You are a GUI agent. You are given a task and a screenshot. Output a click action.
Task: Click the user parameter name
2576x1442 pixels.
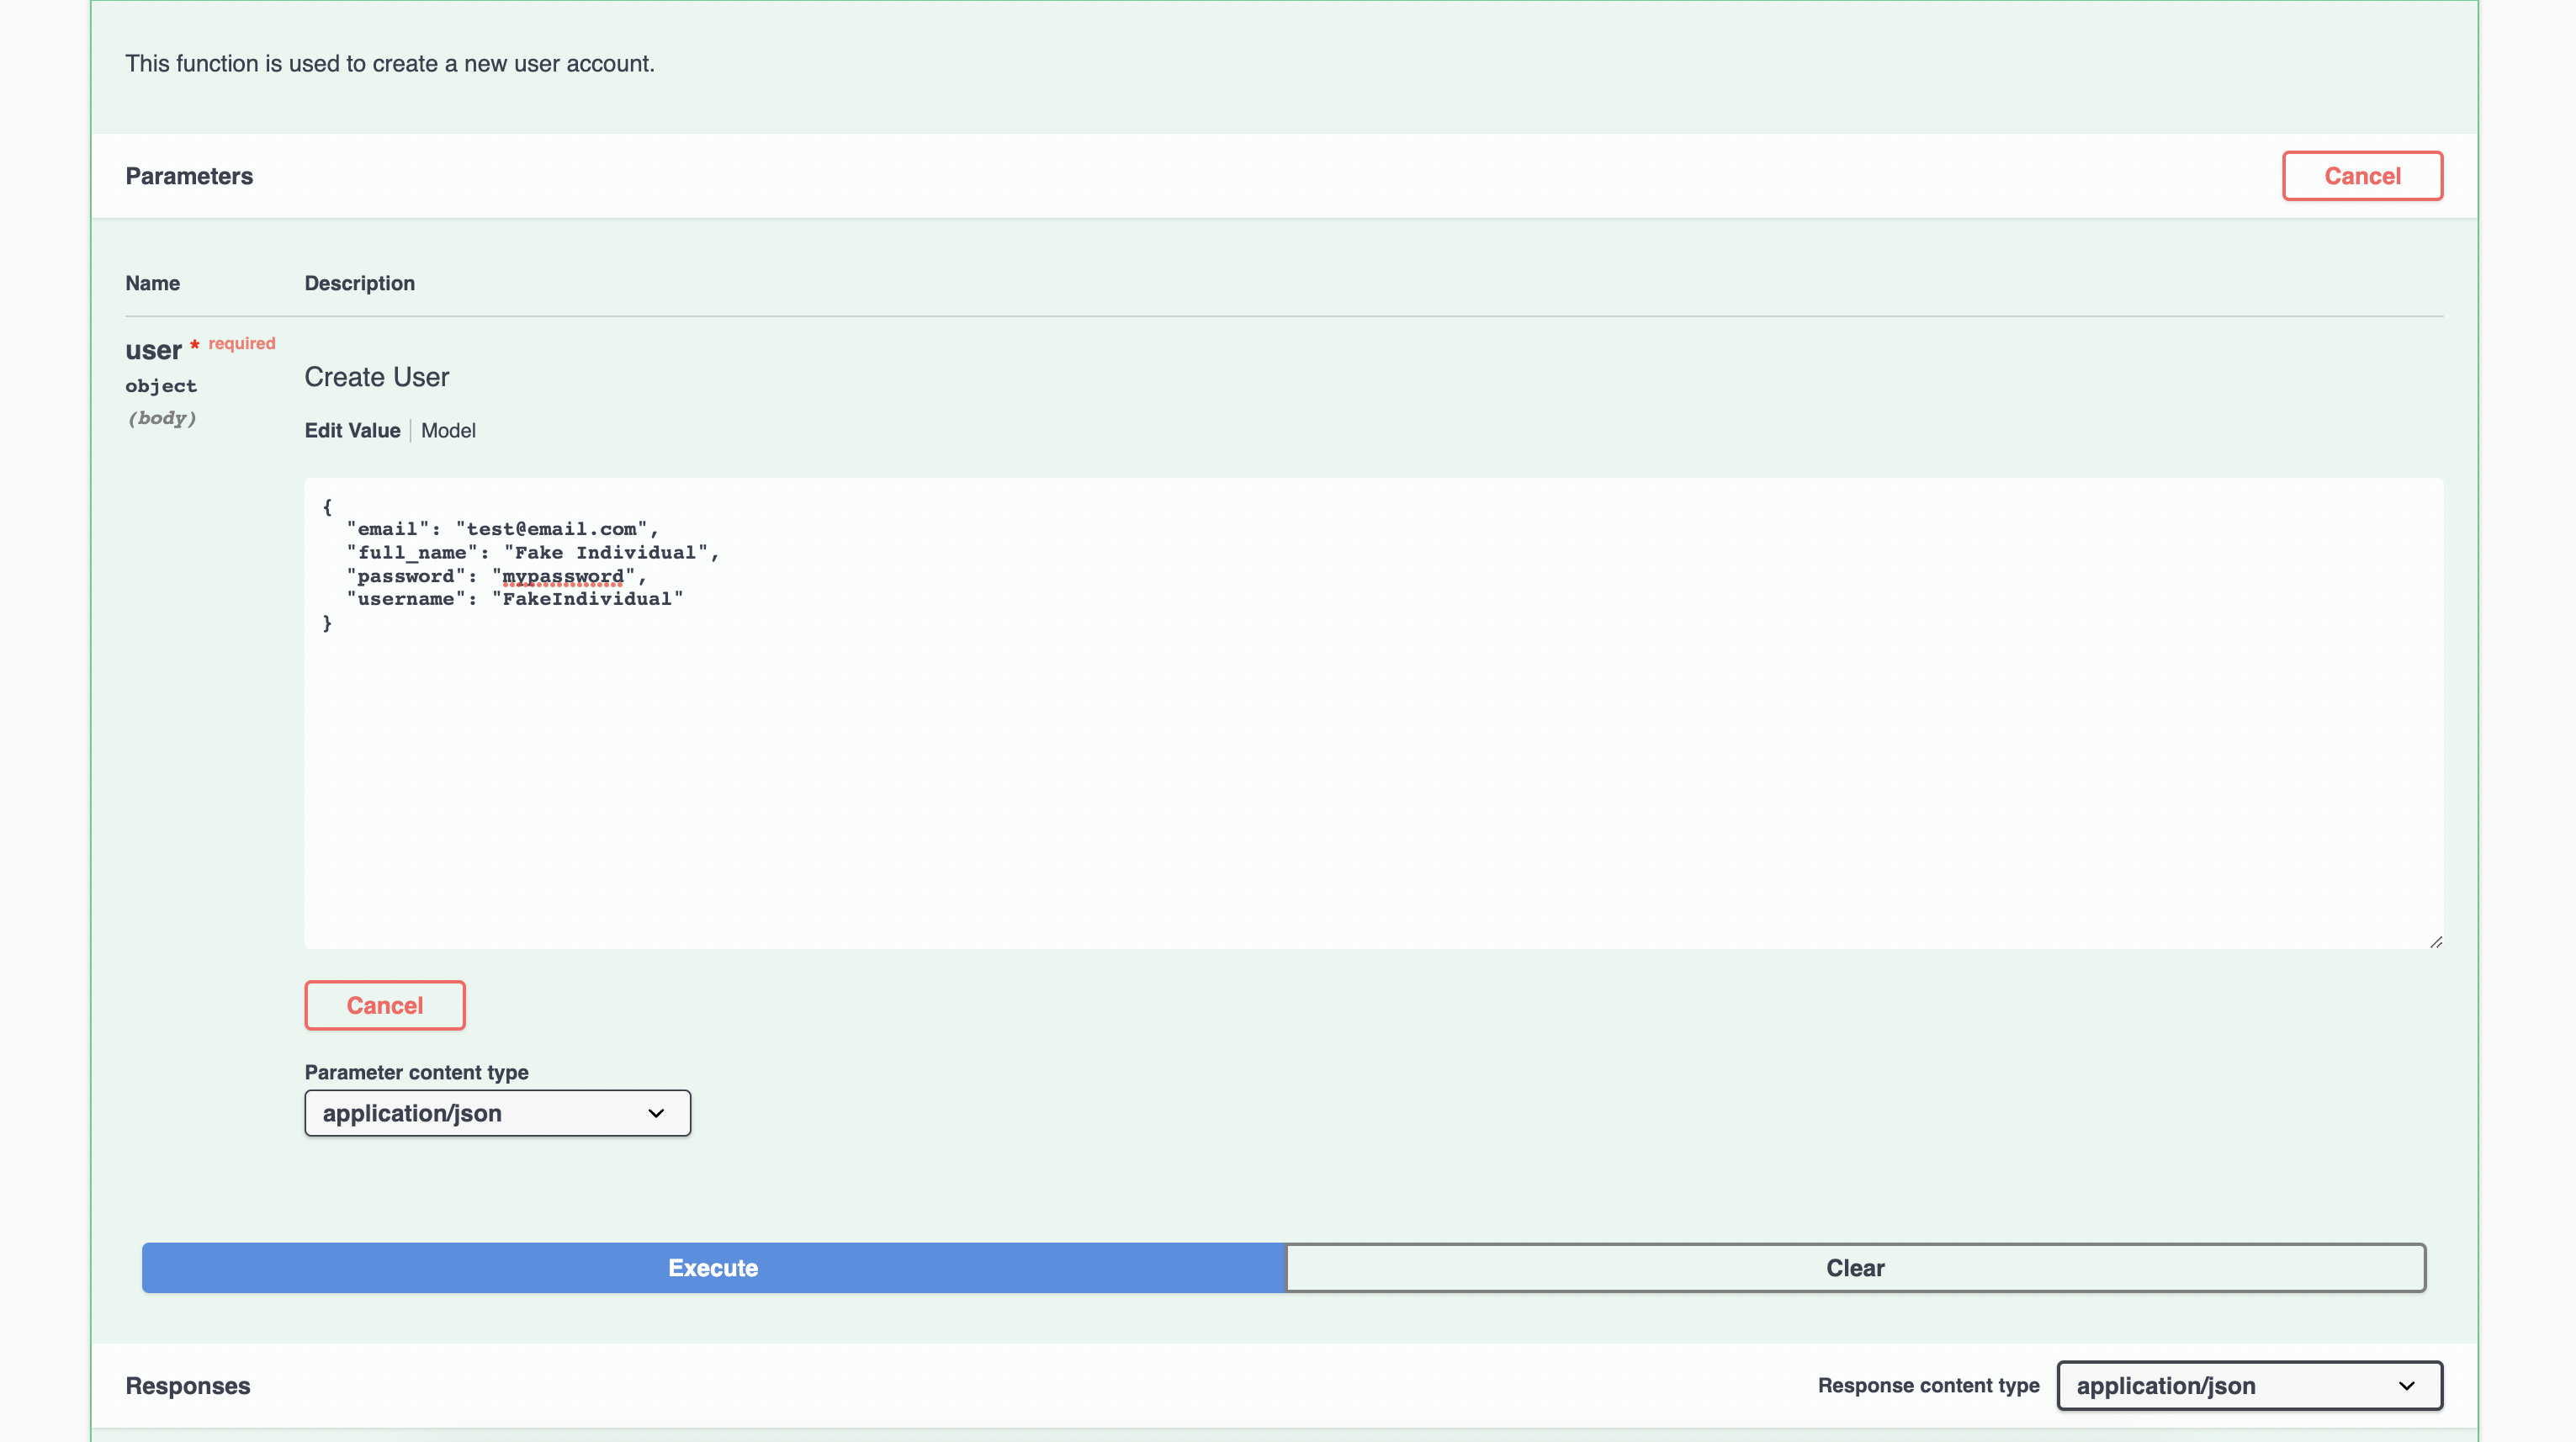click(153, 350)
